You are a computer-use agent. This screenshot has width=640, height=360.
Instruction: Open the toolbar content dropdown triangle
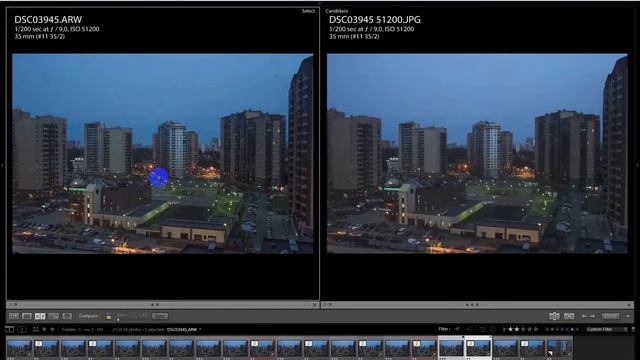(628, 316)
